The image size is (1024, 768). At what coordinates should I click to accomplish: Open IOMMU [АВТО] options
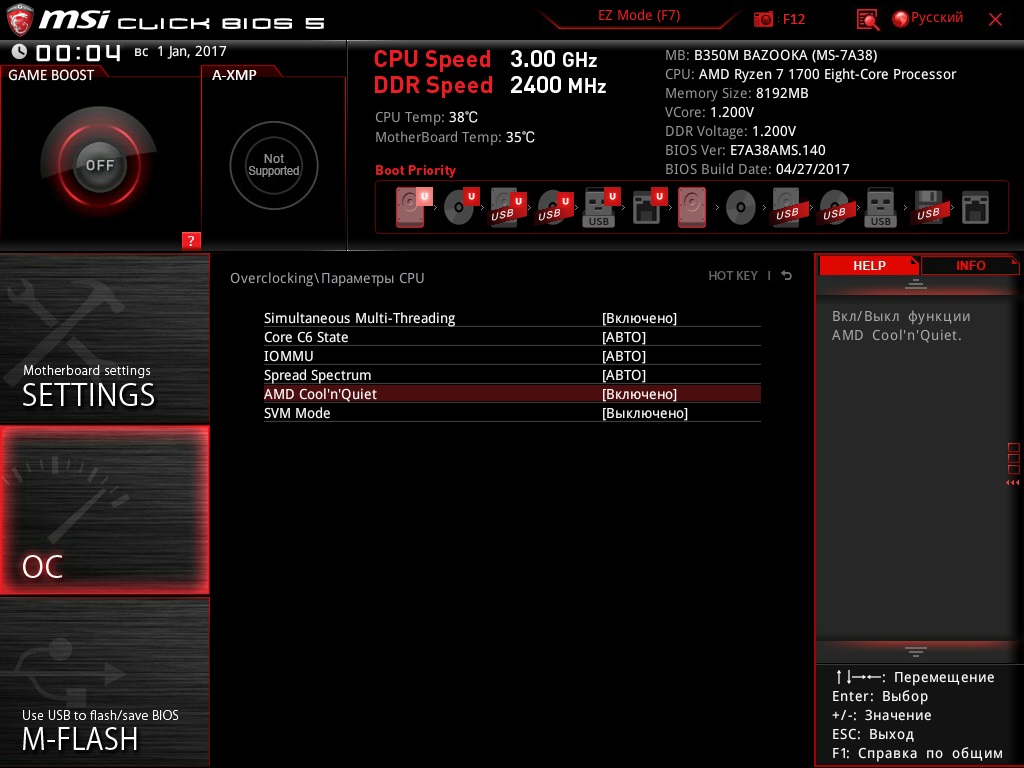[x=624, y=356]
